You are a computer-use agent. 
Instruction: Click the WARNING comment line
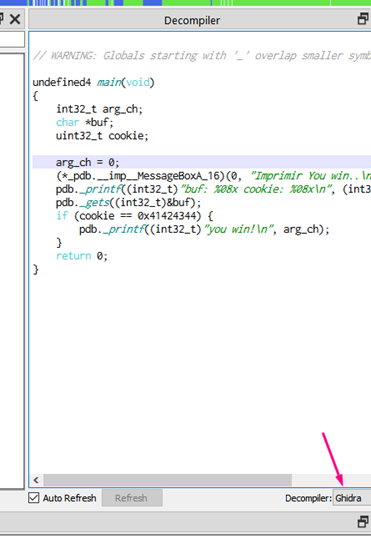[202, 56]
